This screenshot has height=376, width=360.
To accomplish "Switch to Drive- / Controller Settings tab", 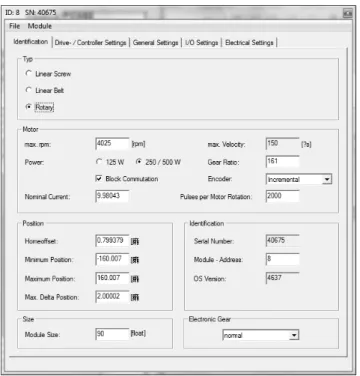I will click(90, 43).
